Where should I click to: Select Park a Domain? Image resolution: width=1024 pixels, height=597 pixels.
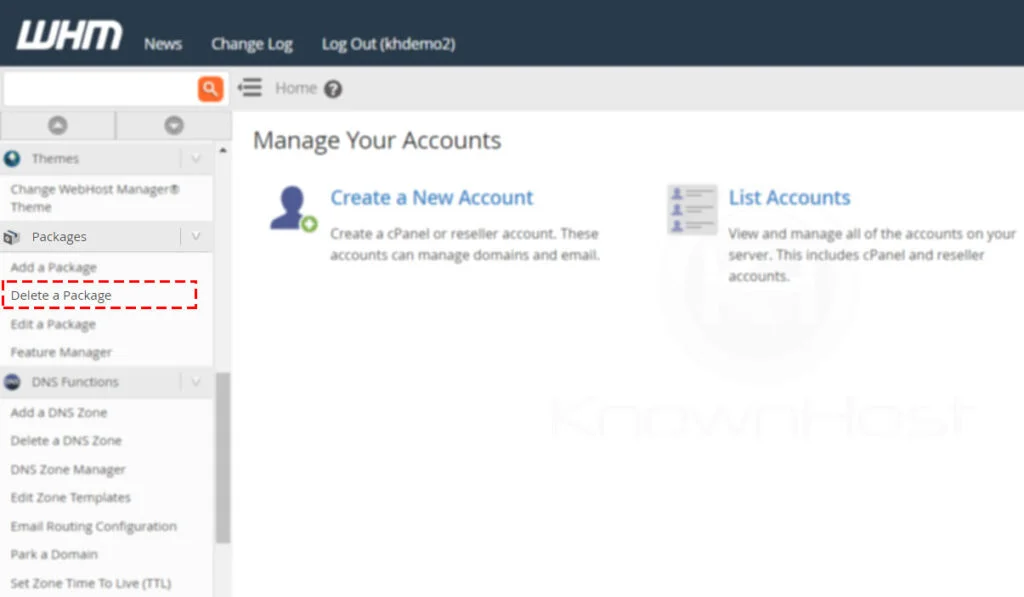[x=54, y=555]
